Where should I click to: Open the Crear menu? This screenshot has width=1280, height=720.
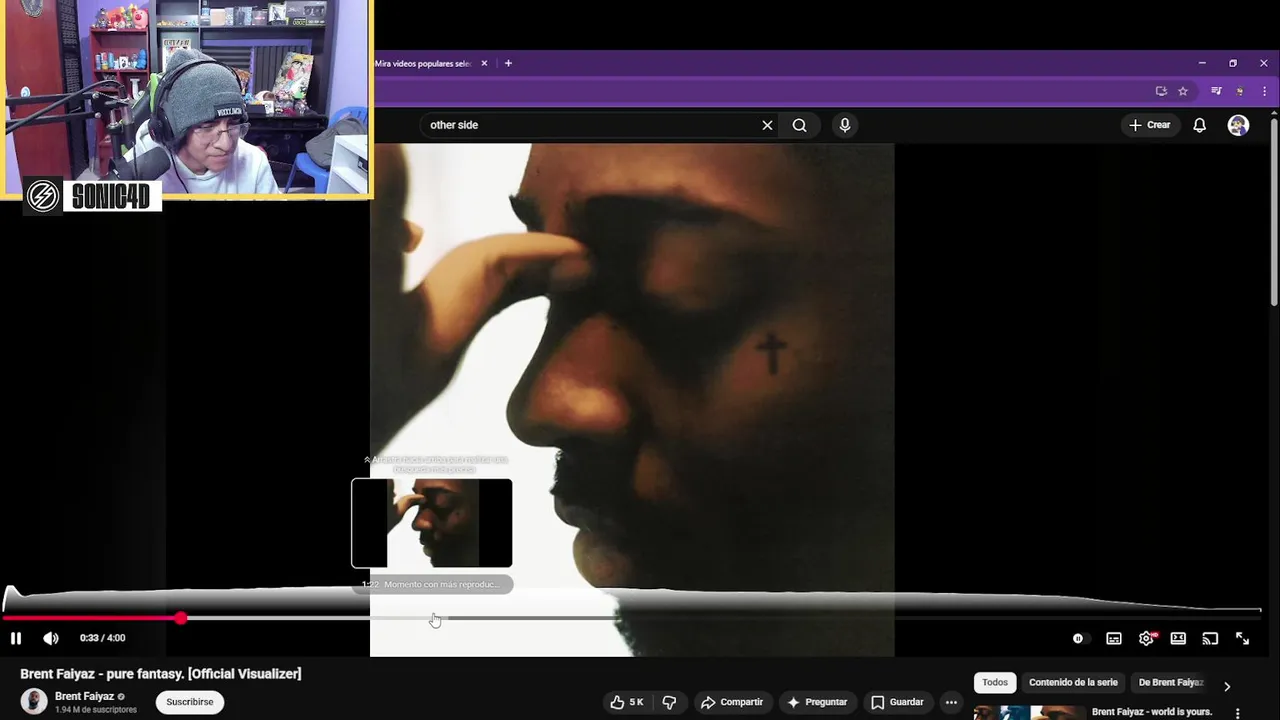[x=1149, y=125]
